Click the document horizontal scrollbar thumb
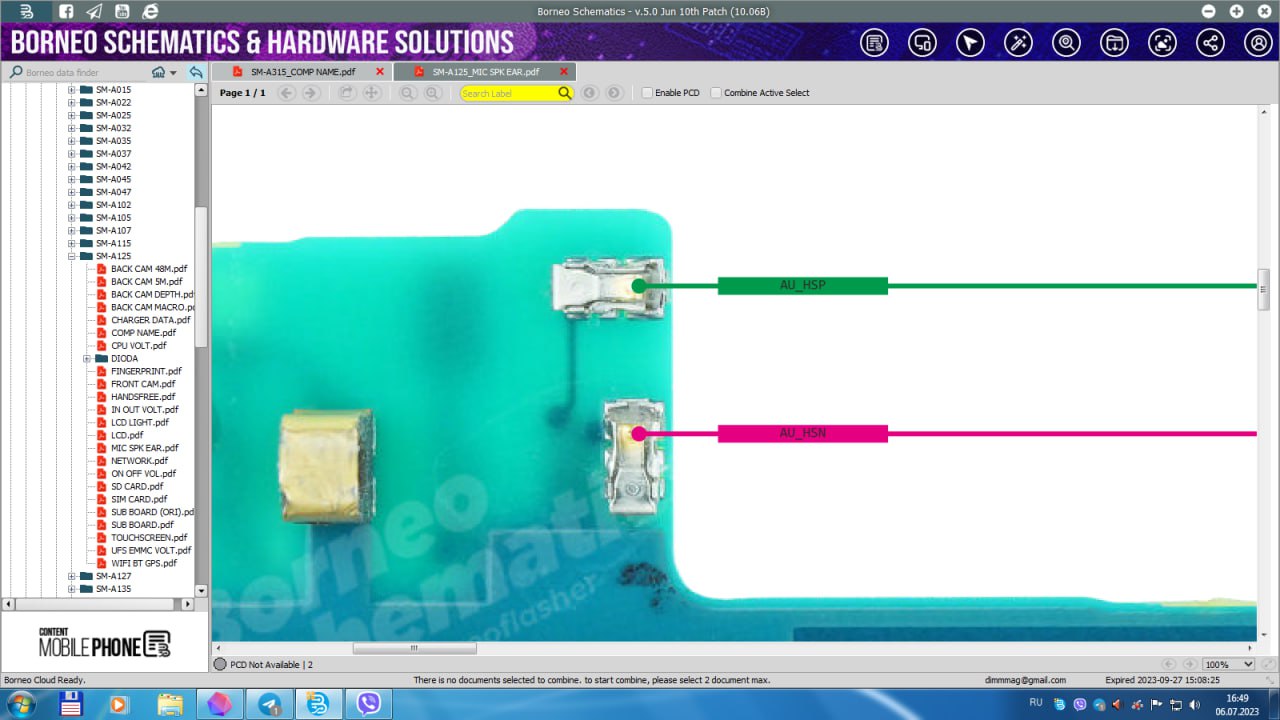 pos(414,648)
